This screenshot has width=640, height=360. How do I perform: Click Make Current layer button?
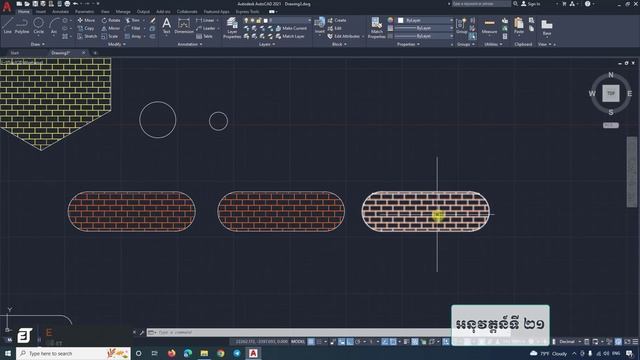tap(291, 28)
